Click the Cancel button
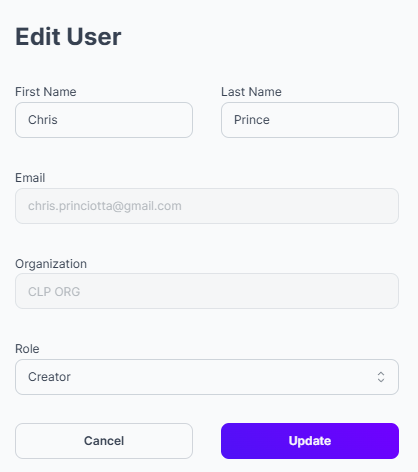418x472 pixels. [x=104, y=441]
